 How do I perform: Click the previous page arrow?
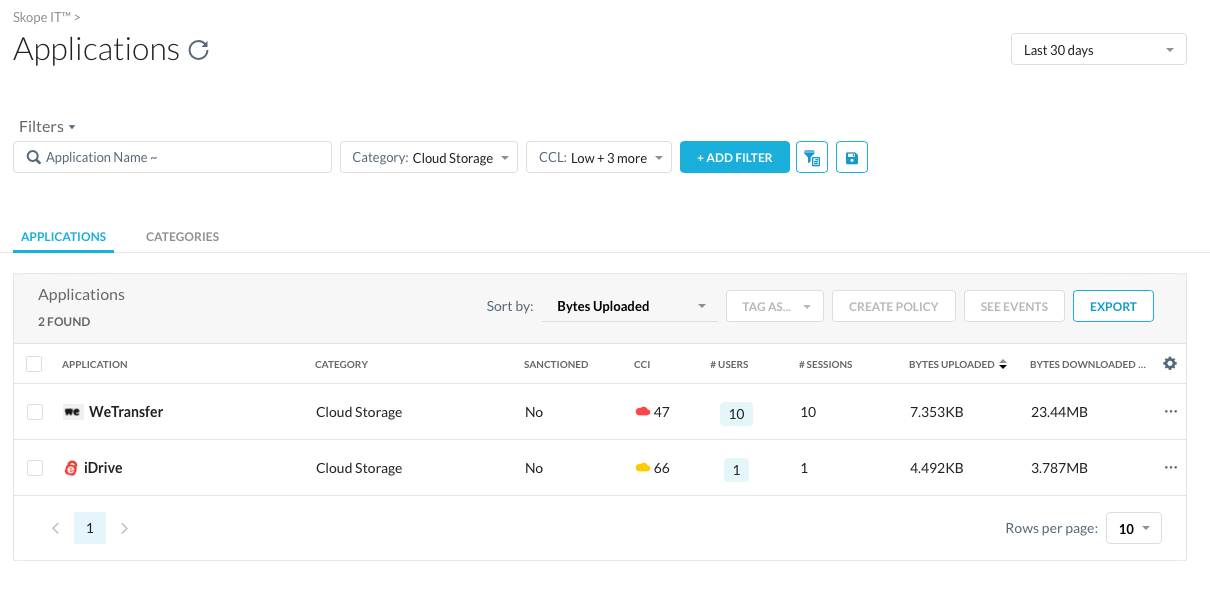[x=56, y=528]
